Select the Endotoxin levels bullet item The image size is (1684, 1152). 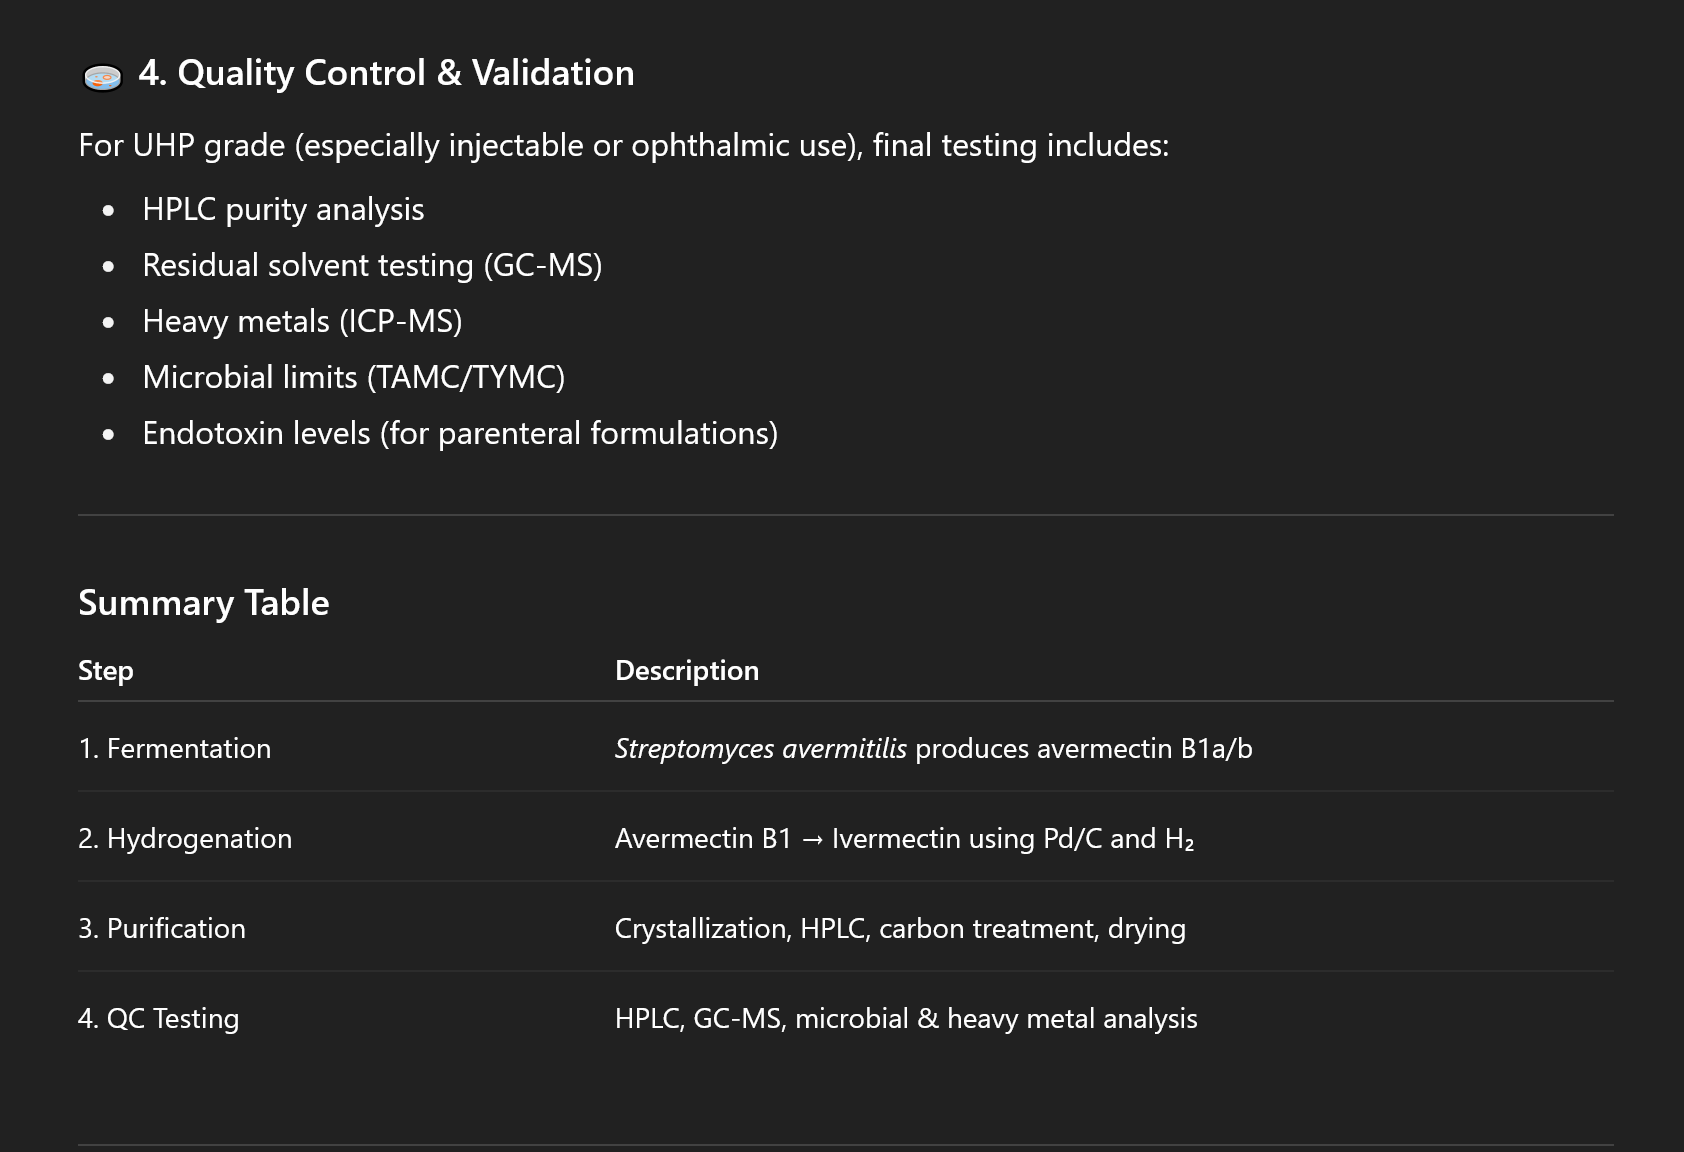[x=460, y=434]
